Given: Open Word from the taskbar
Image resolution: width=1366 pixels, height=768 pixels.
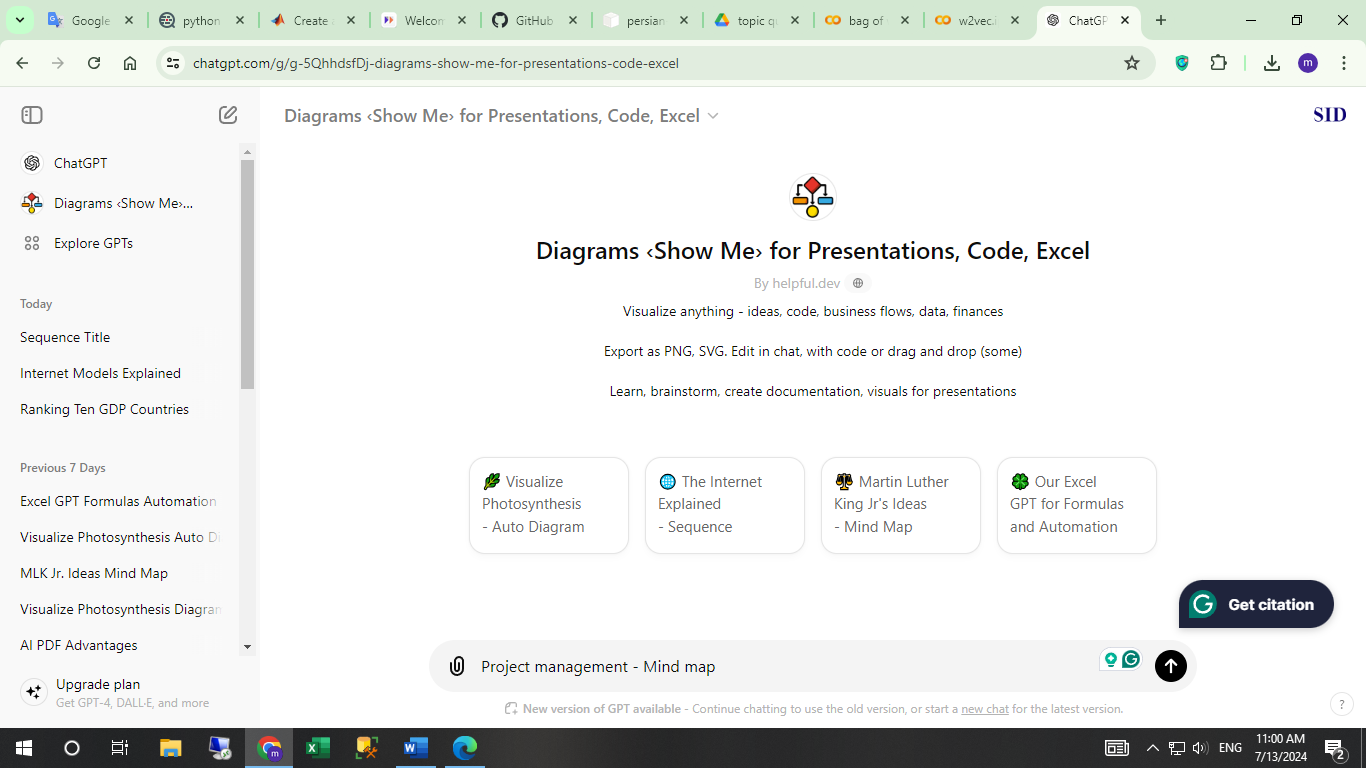Looking at the screenshot, I should (416, 748).
